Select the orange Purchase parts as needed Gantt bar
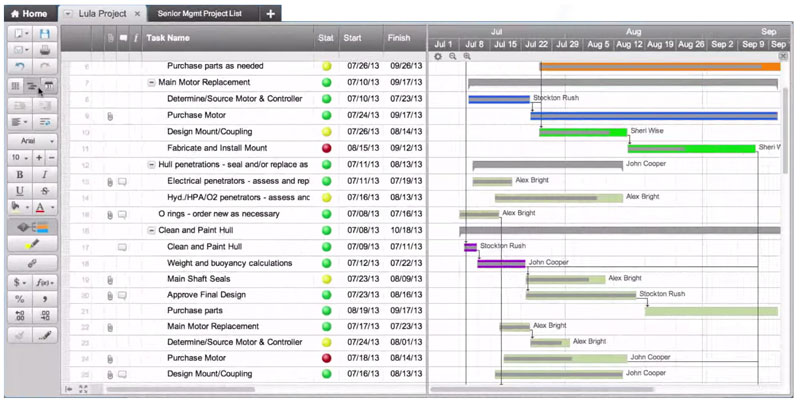 660,67
